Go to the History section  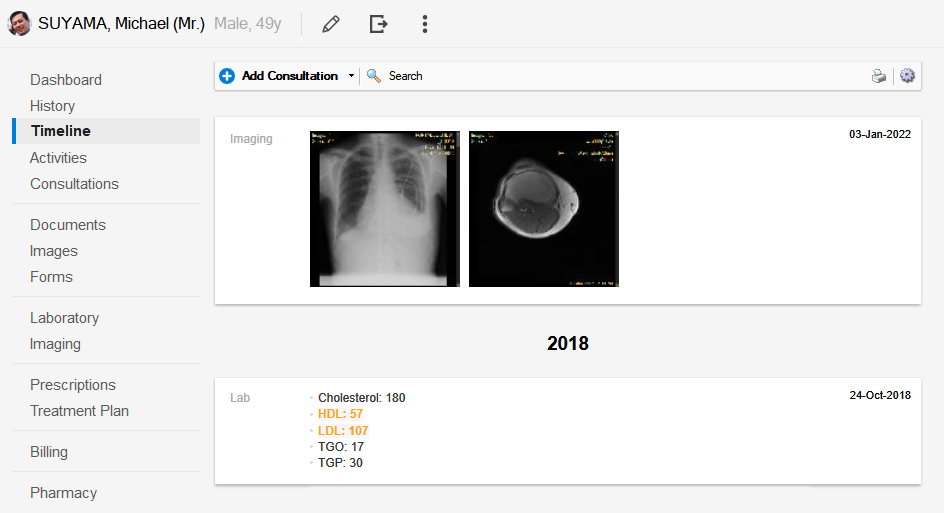(52, 106)
